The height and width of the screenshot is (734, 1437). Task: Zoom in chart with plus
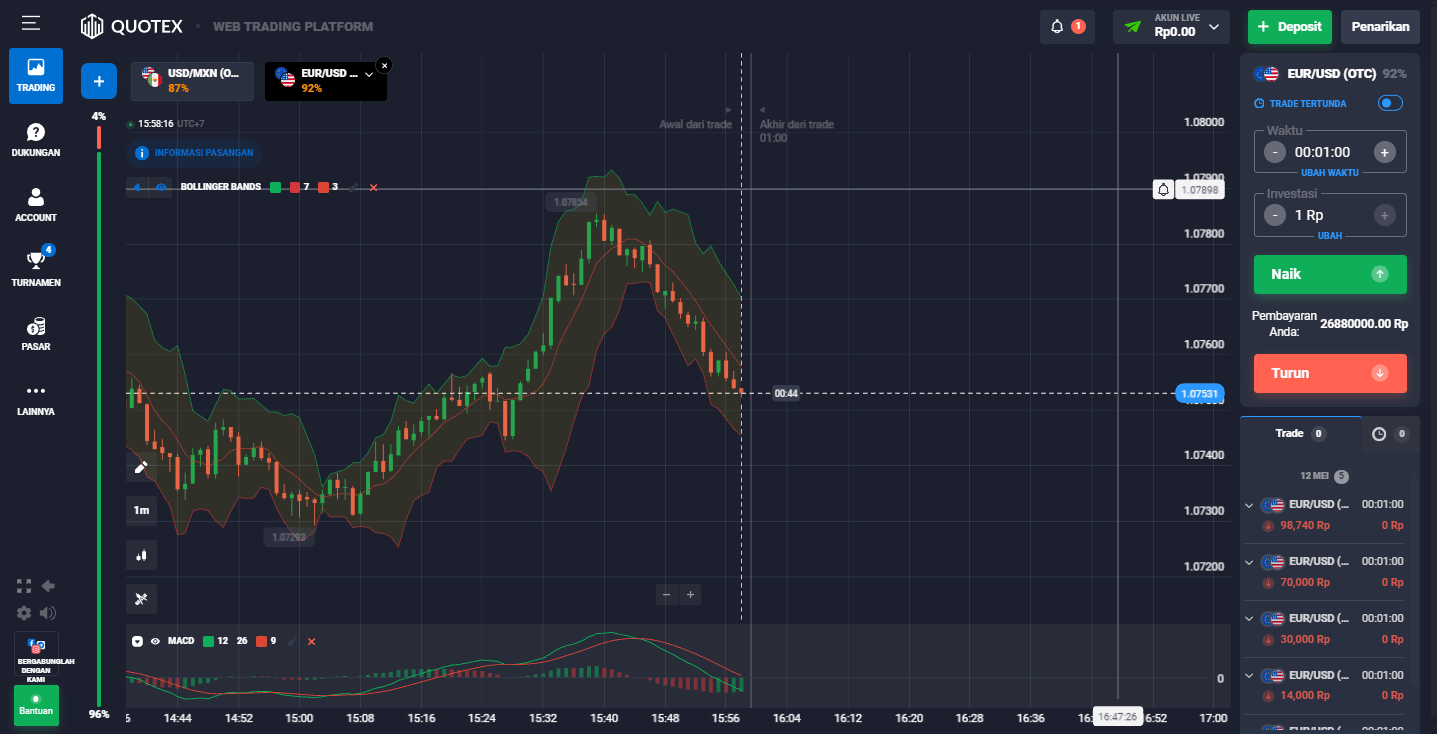pos(690,594)
